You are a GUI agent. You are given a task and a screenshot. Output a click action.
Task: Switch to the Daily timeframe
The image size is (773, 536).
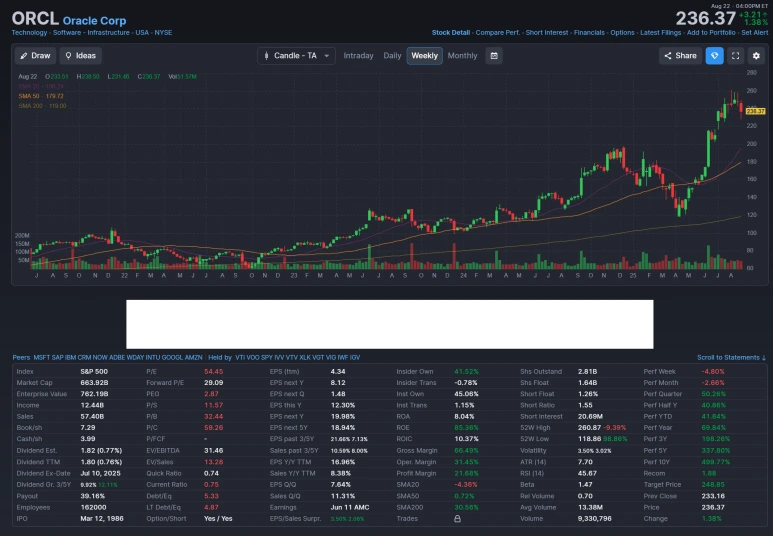tap(392, 56)
